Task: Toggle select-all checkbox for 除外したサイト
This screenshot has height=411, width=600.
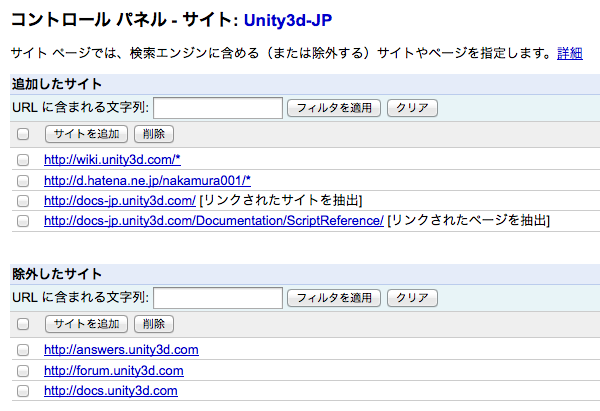Action: click(23, 324)
